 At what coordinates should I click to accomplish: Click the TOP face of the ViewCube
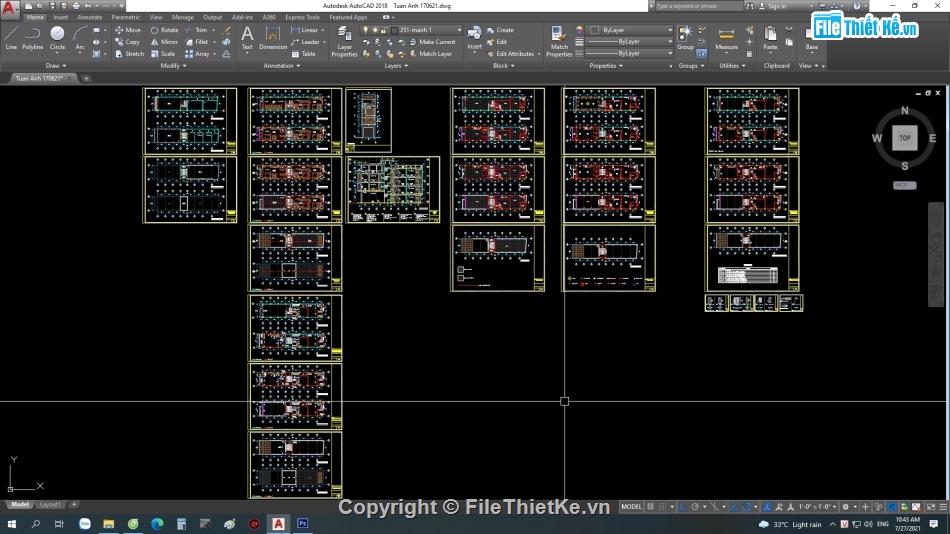[904, 138]
